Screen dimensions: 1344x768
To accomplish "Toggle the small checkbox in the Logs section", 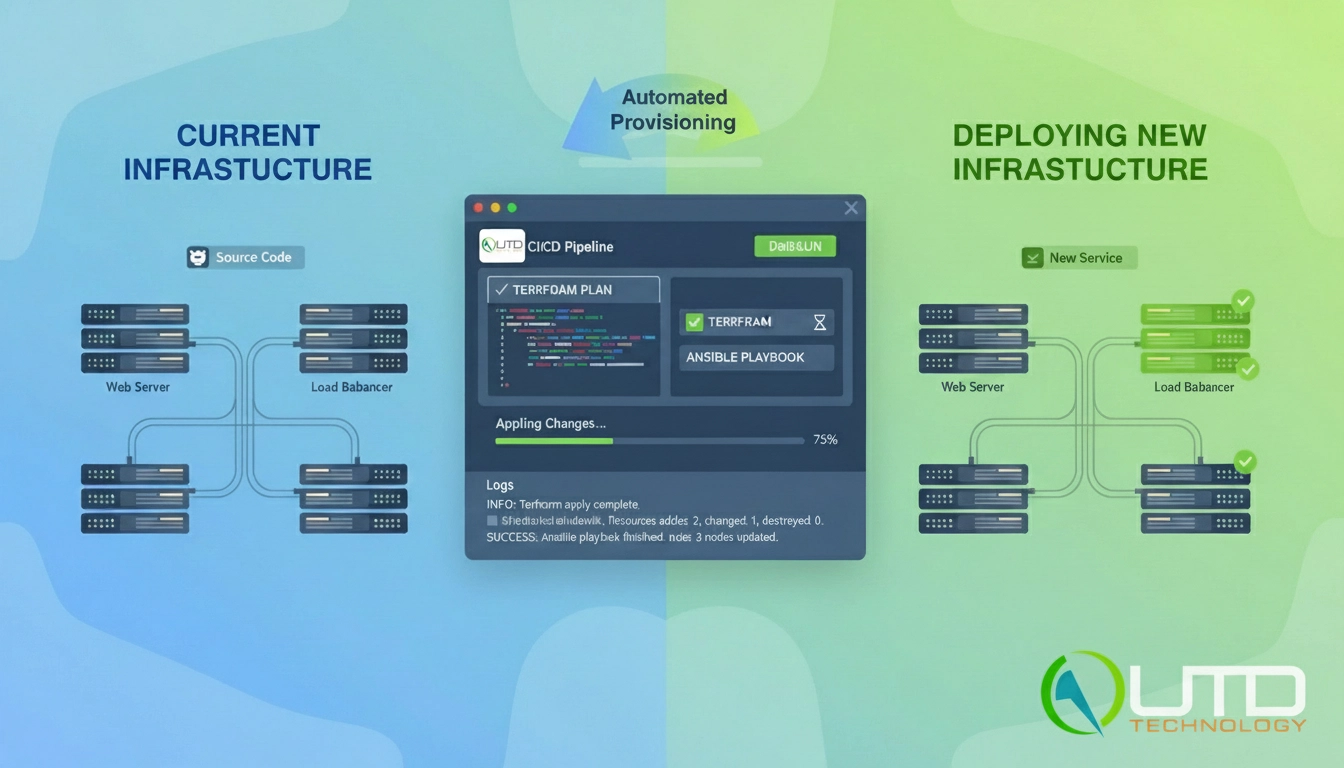I will pyautogui.click(x=492, y=521).
